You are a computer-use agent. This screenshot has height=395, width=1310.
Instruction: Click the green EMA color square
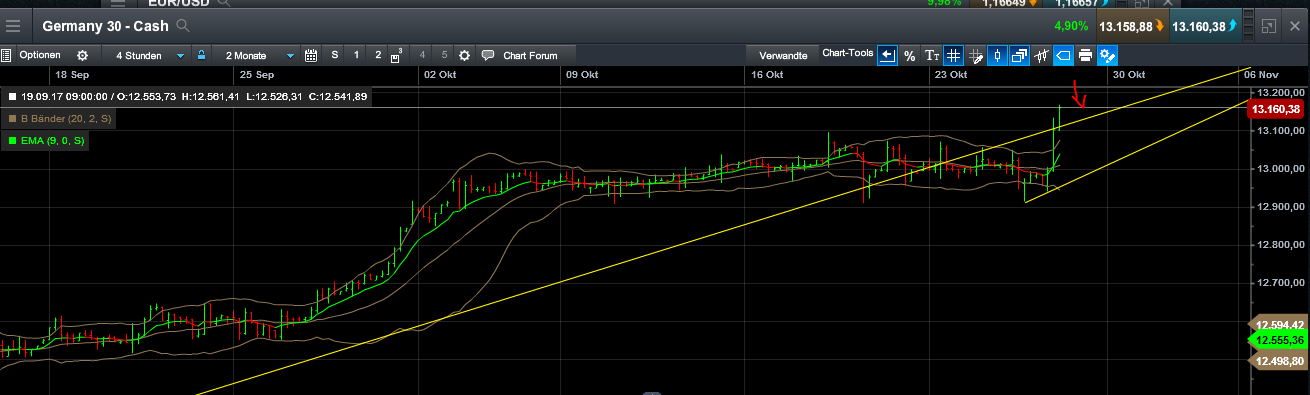[x=11, y=141]
